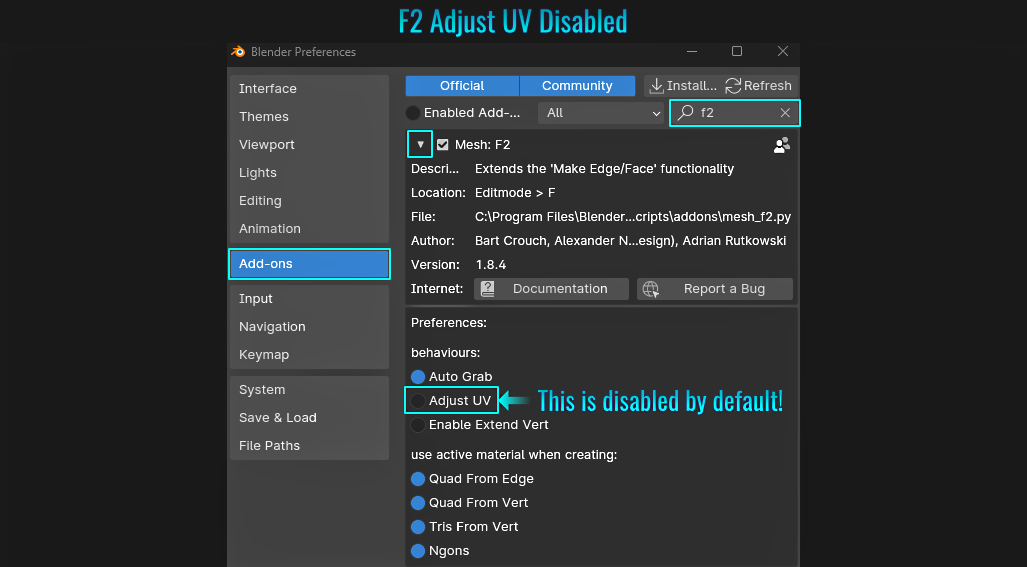Image resolution: width=1027 pixels, height=567 pixels.
Task: Toggle the Community support level filter
Action: [x=577, y=86]
